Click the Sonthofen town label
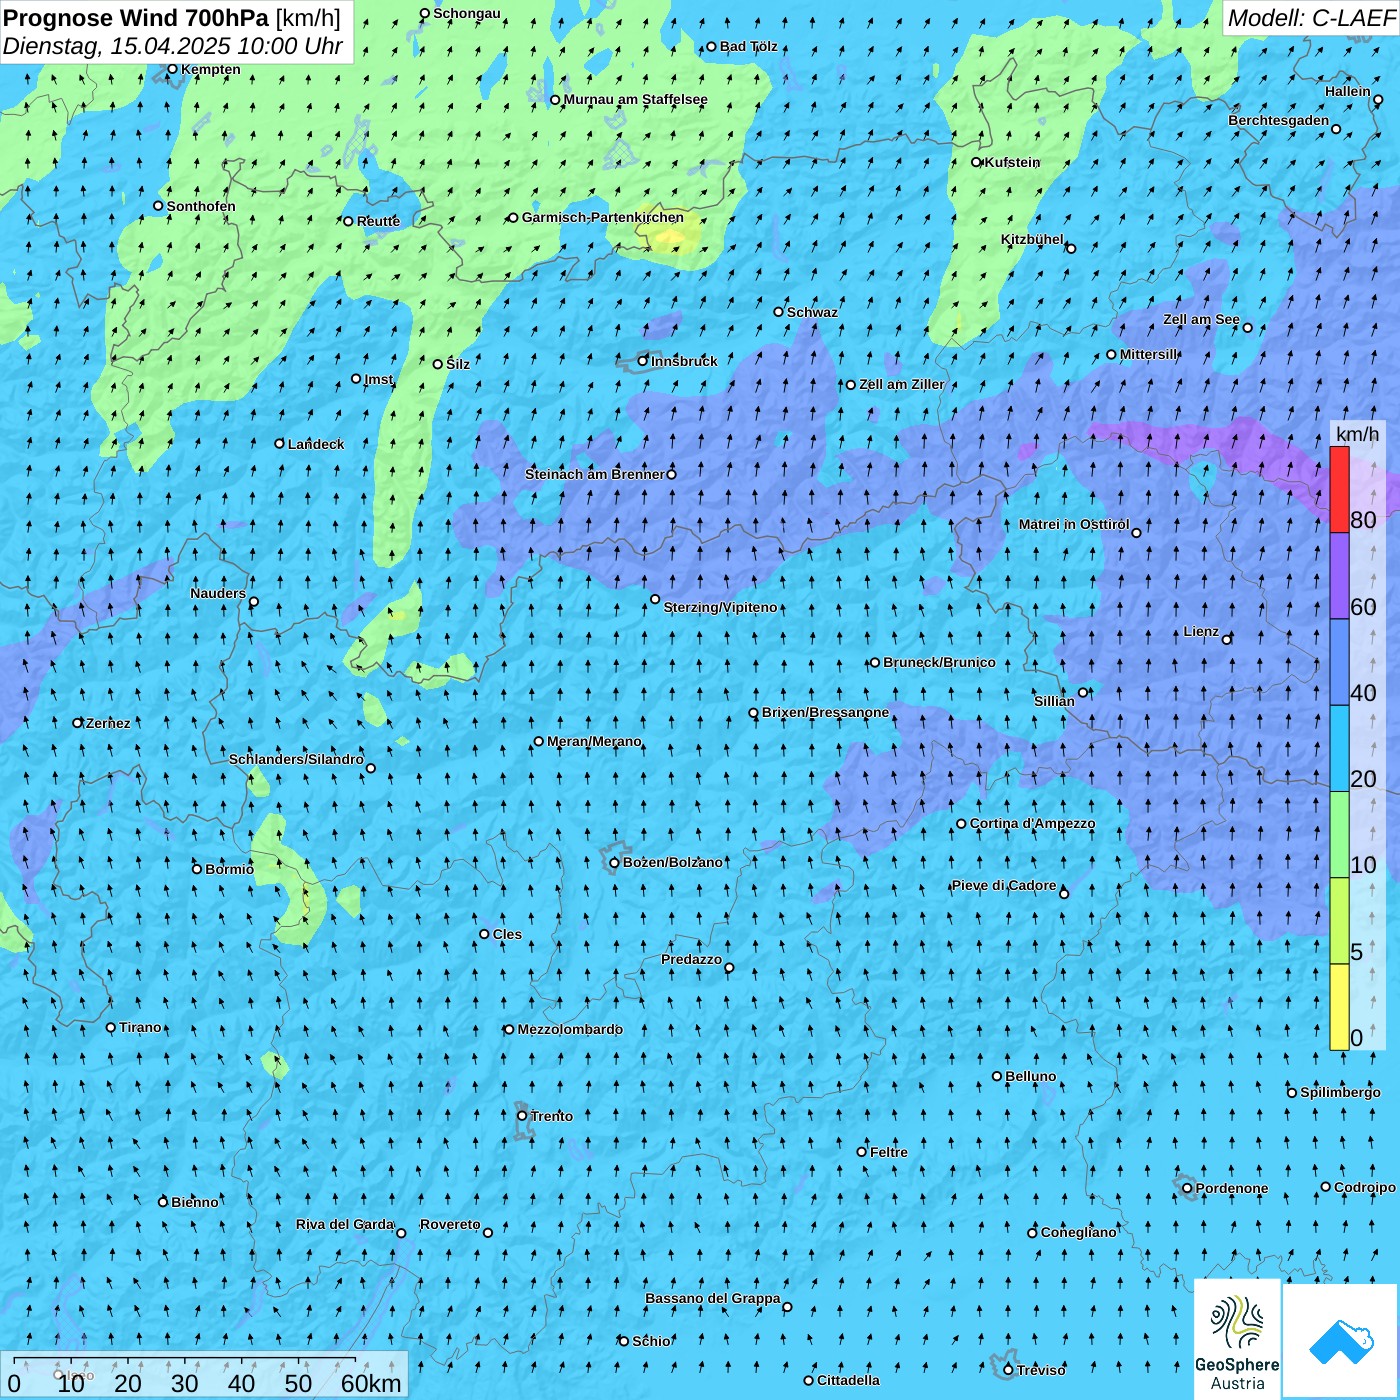 (x=201, y=206)
